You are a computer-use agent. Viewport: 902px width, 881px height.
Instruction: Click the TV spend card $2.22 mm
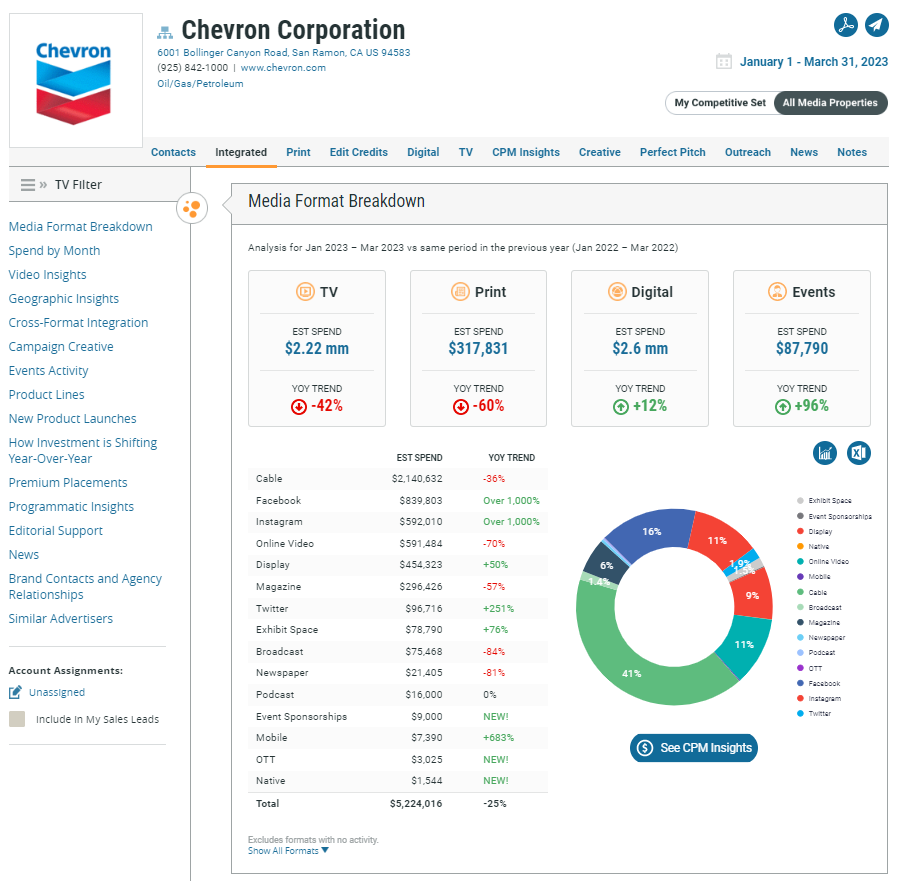(x=316, y=348)
